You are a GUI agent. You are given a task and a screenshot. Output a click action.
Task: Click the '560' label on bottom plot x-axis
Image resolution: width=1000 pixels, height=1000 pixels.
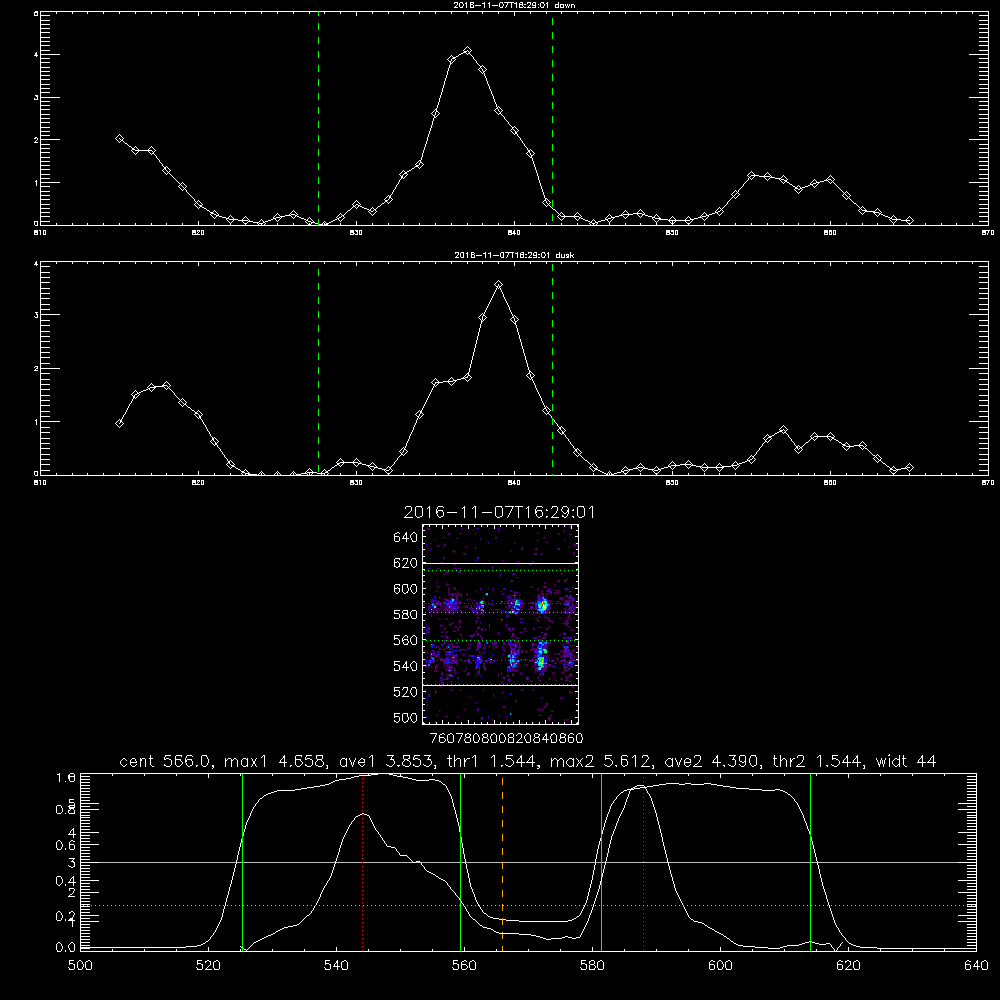[x=464, y=966]
